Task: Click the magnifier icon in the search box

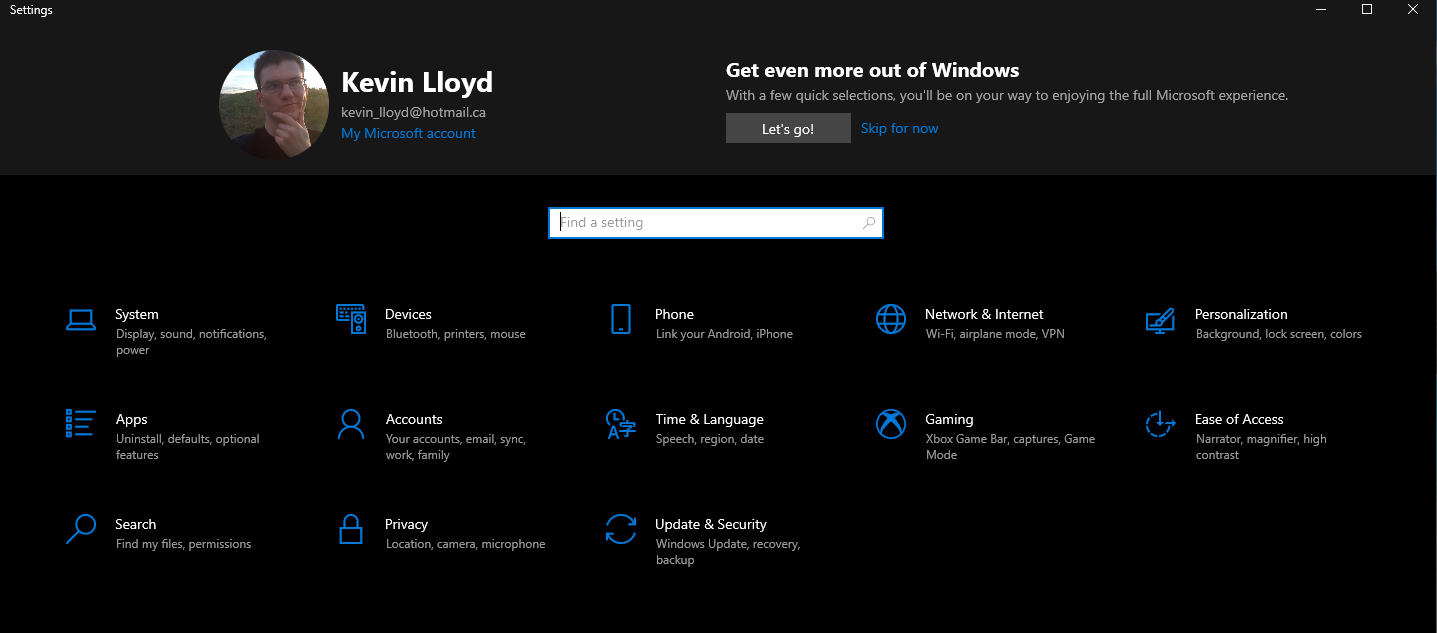Action: [x=869, y=223]
